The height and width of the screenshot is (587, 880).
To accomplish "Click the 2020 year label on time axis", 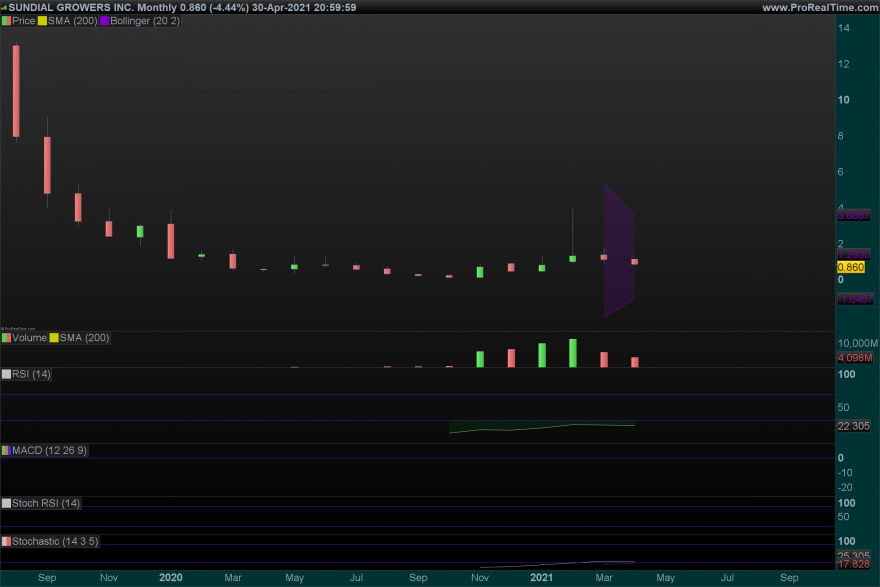I will click(171, 577).
